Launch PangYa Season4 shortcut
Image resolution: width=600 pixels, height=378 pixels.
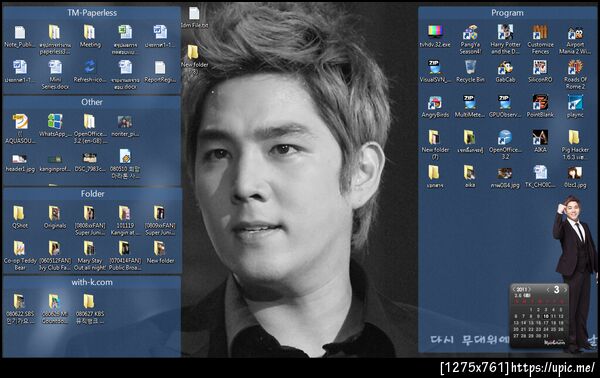click(x=470, y=39)
